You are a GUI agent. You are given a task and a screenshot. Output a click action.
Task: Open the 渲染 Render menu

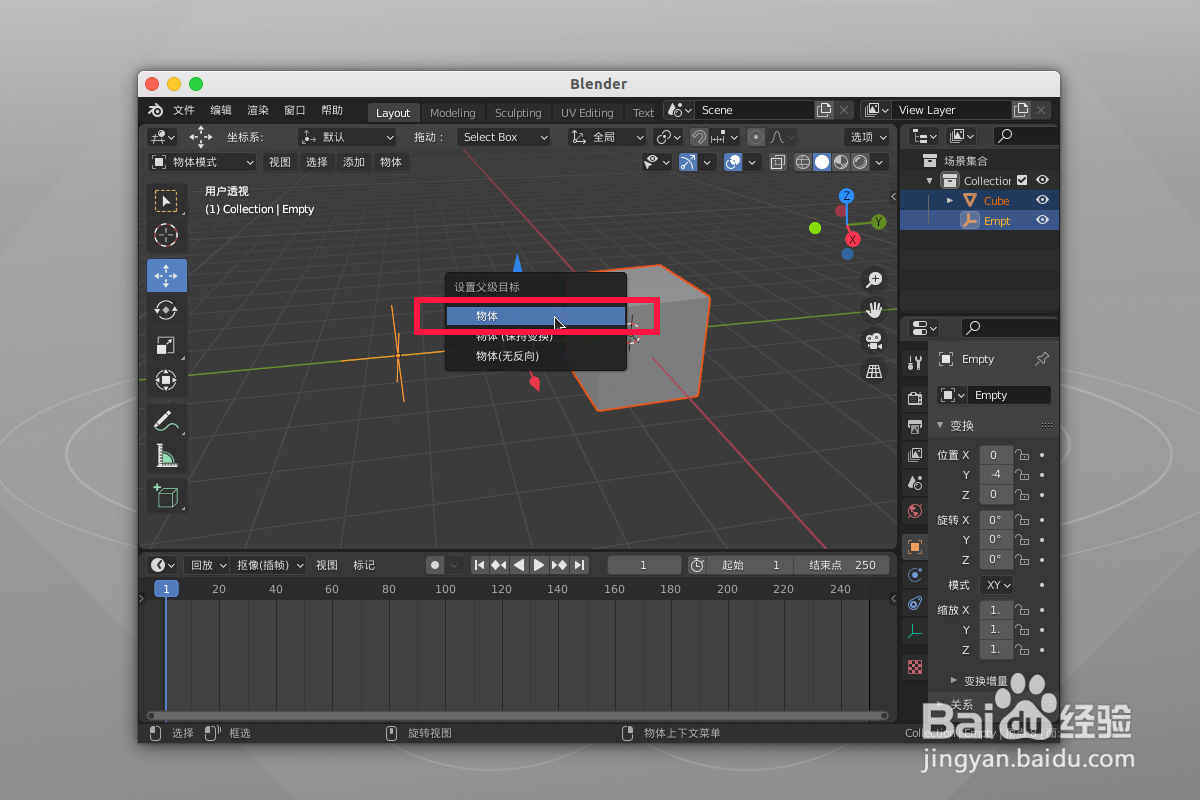pyautogui.click(x=258, y=110)
